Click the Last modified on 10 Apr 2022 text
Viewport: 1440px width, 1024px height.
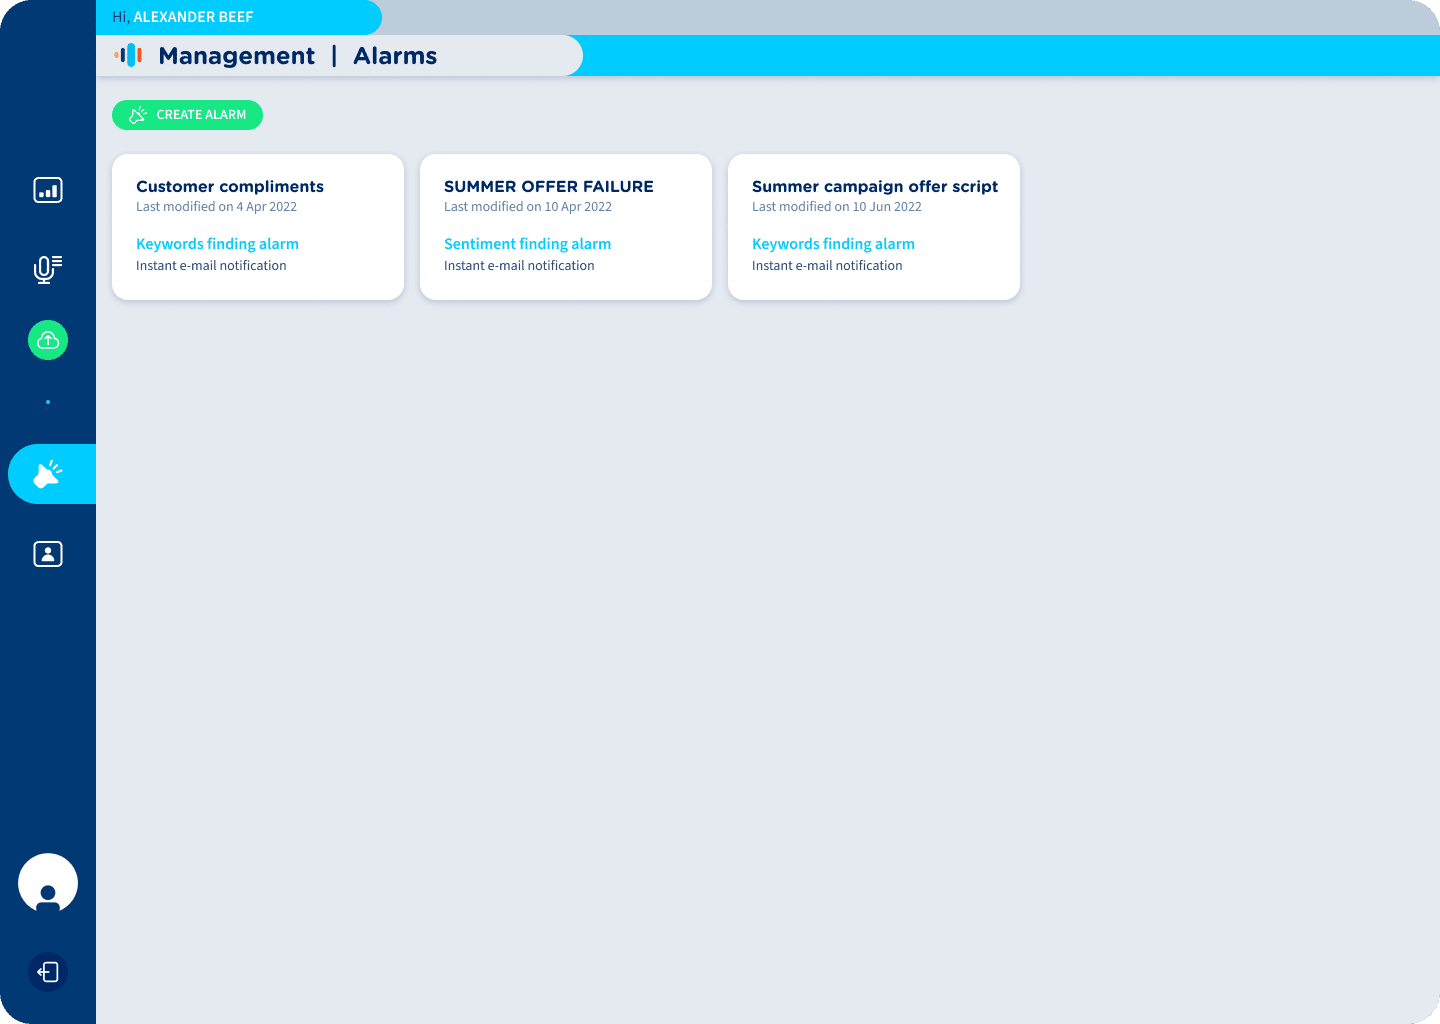[x=528, y=207]
